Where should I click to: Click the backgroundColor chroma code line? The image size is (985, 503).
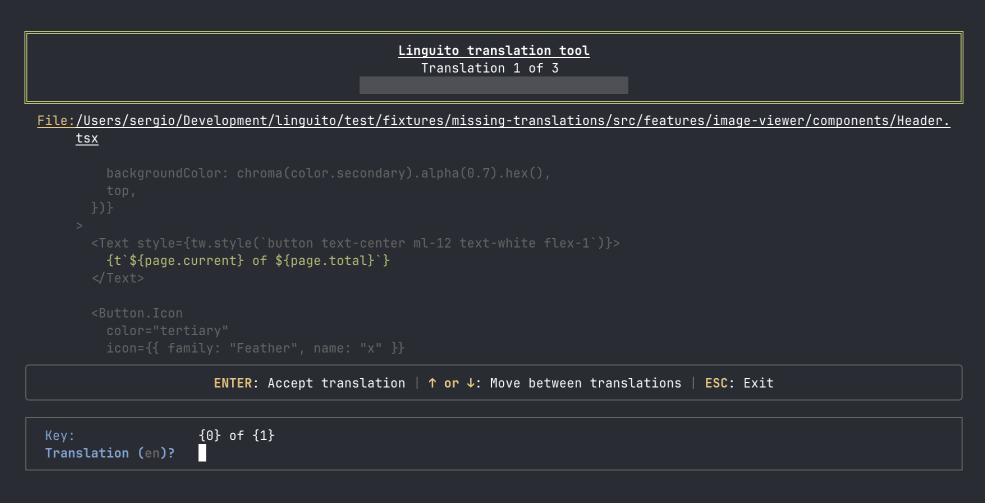coord(329,173)
